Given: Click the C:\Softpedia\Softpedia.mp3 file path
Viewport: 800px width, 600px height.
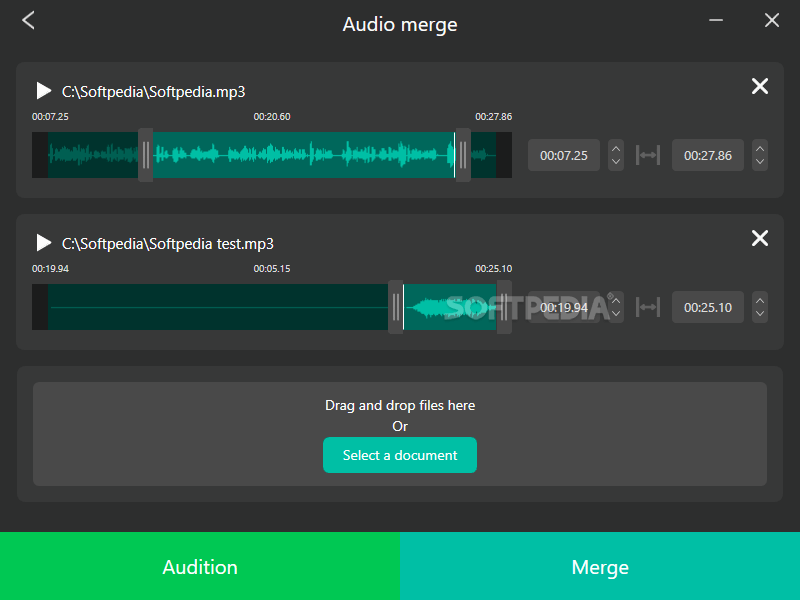Looking at the screenshot, I should click(x=154, y=92).
